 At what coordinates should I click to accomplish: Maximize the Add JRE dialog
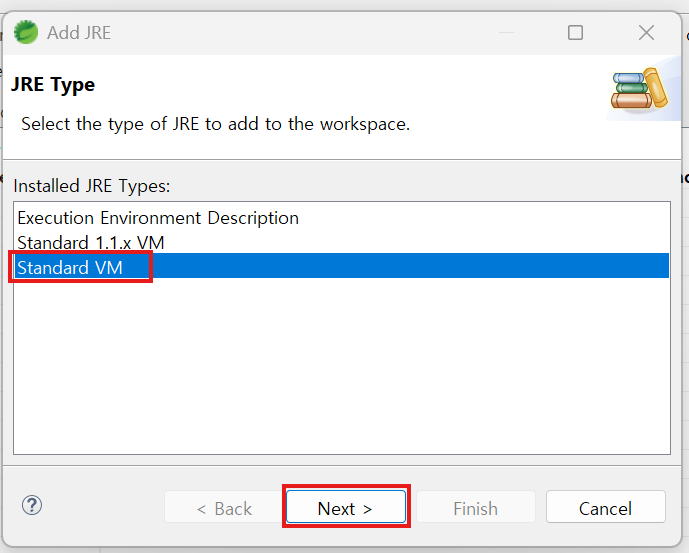[x=575, y=33]
